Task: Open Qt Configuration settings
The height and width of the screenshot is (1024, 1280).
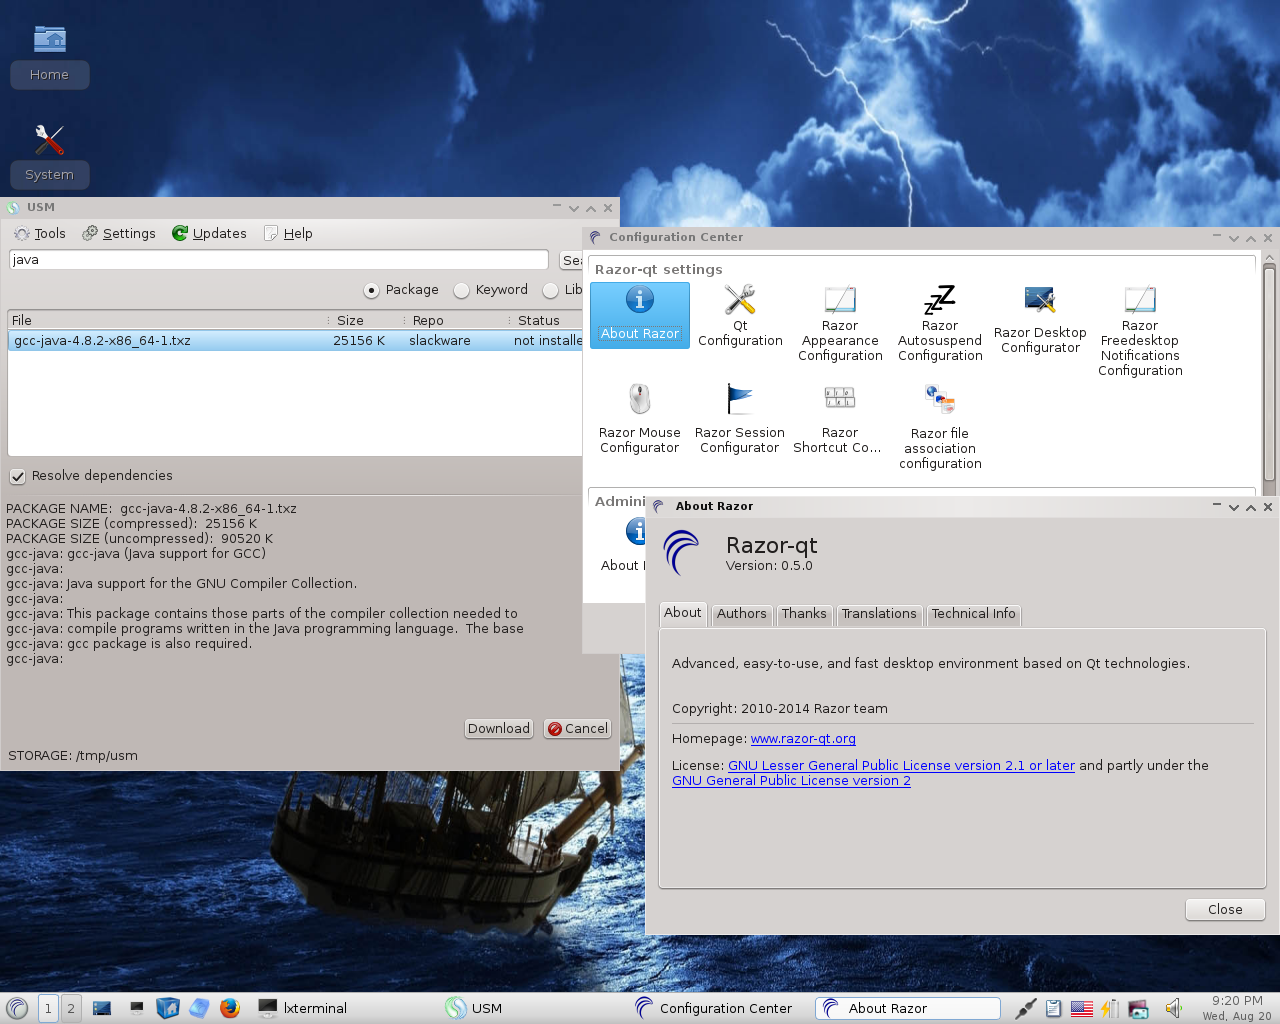Action: (x=740, y=315)
